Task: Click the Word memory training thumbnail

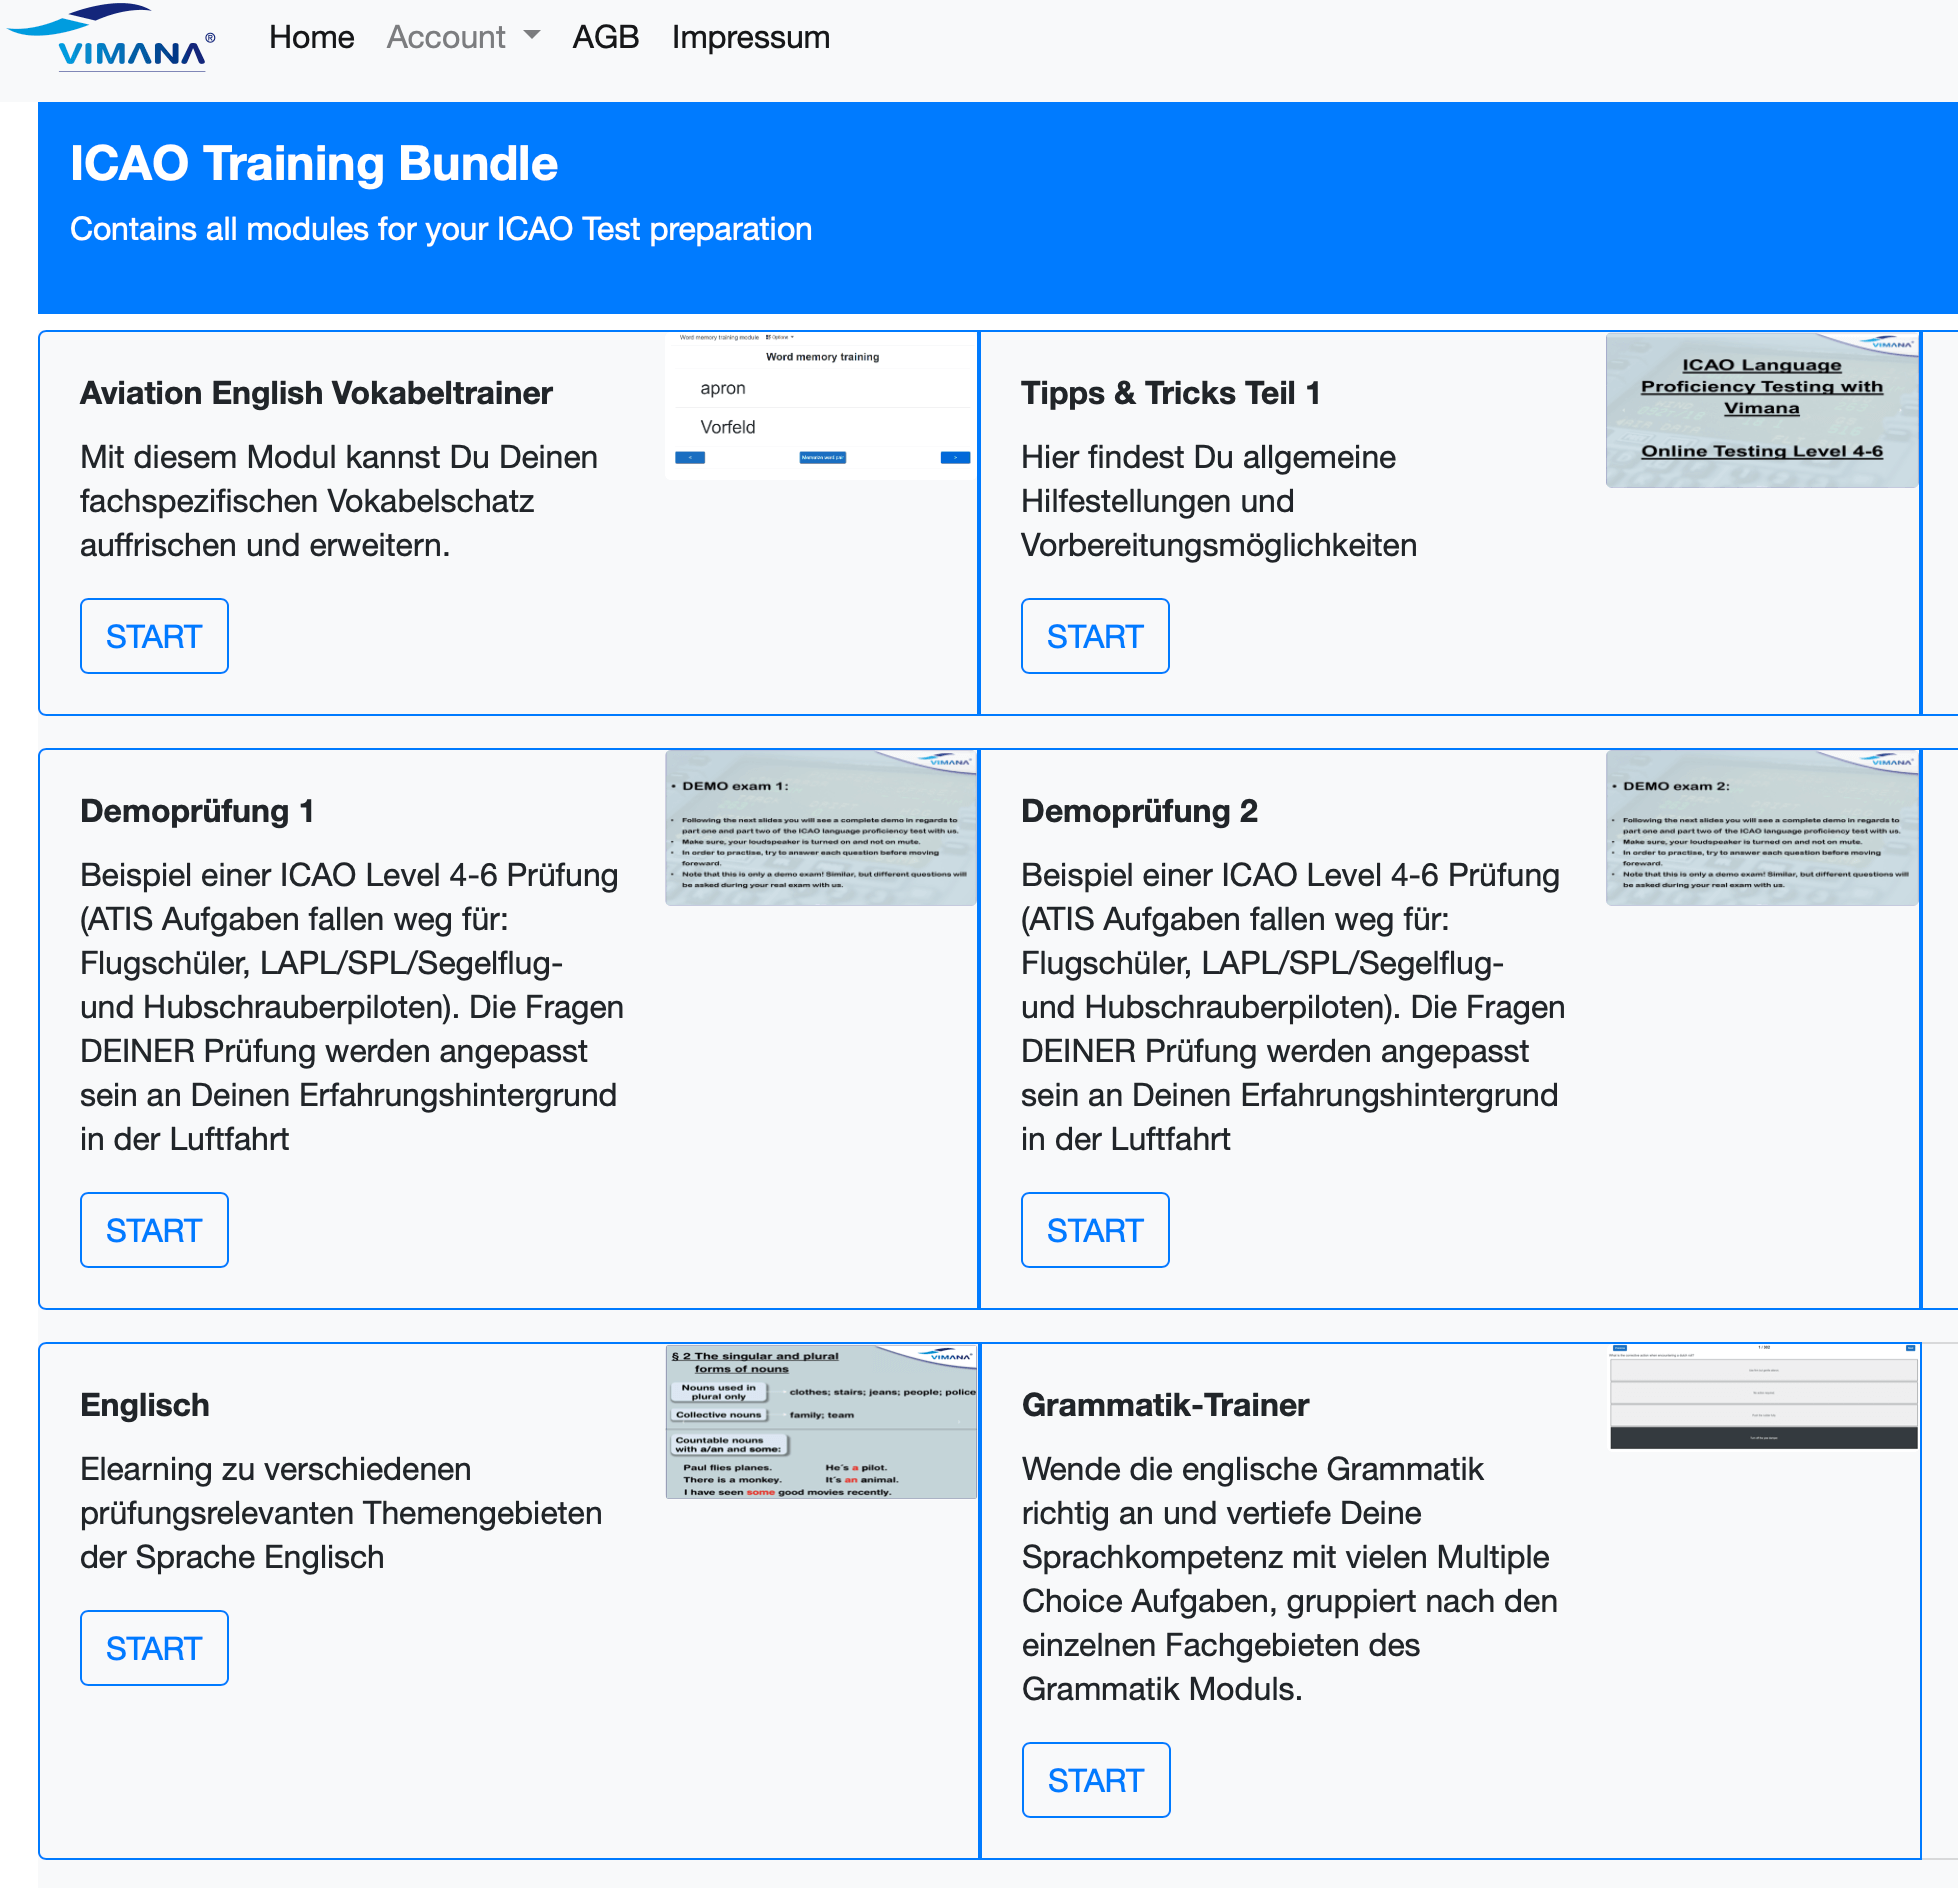Action: click(x=821, y=406)
